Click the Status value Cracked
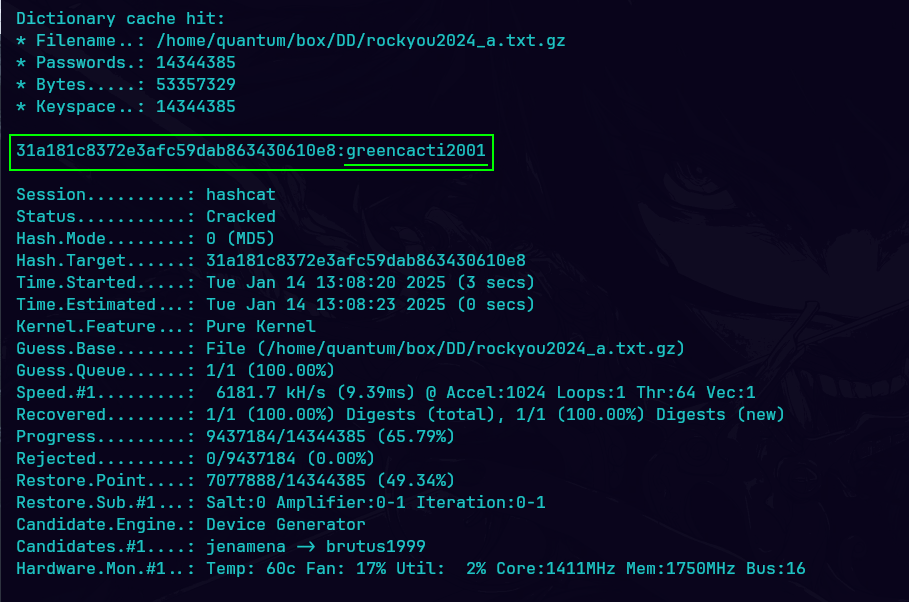The image size is (909, 602). [240, 216]
